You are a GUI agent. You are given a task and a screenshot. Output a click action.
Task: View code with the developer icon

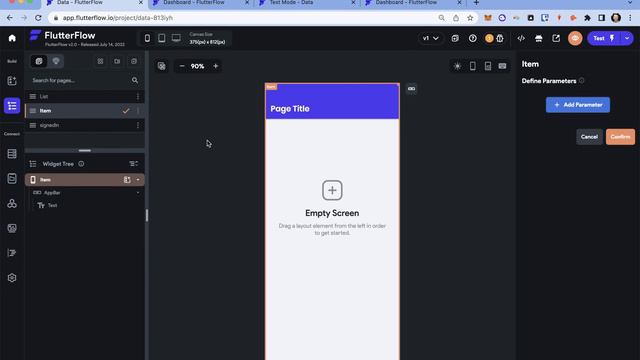(521, 38)
